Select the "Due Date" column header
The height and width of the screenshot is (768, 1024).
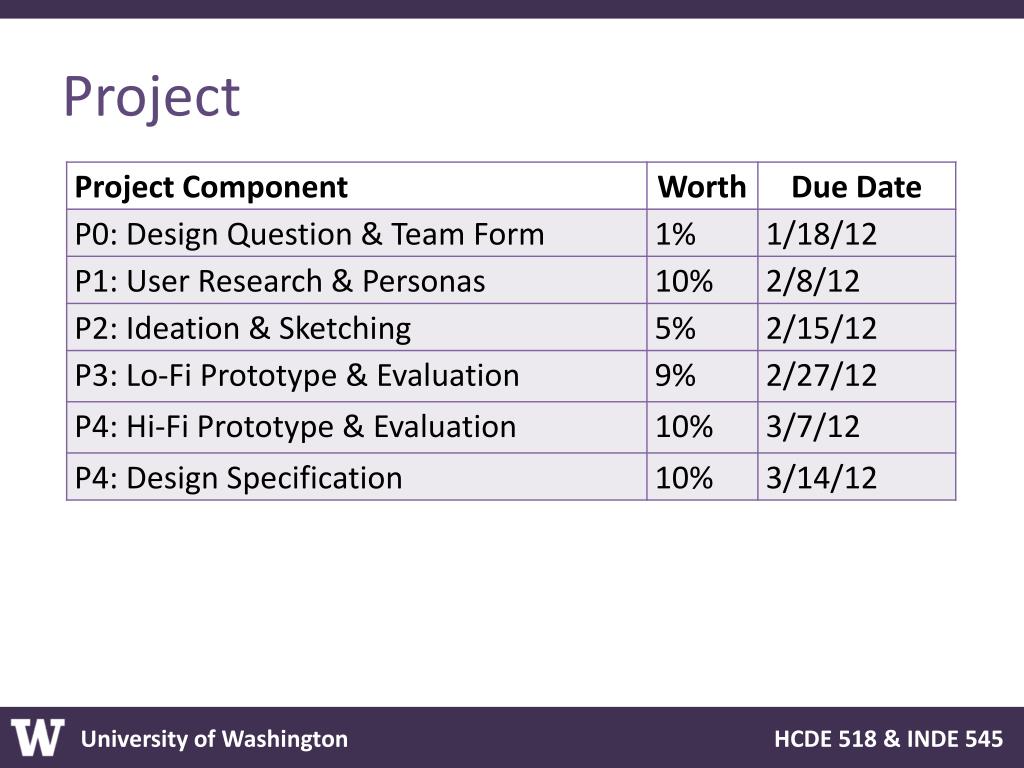click(856, 187)
